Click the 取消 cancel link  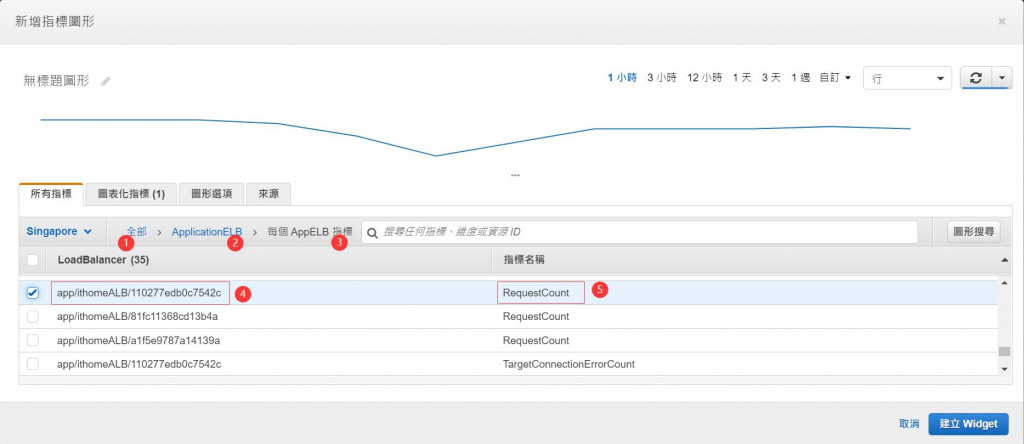click(x=909, y=424)
